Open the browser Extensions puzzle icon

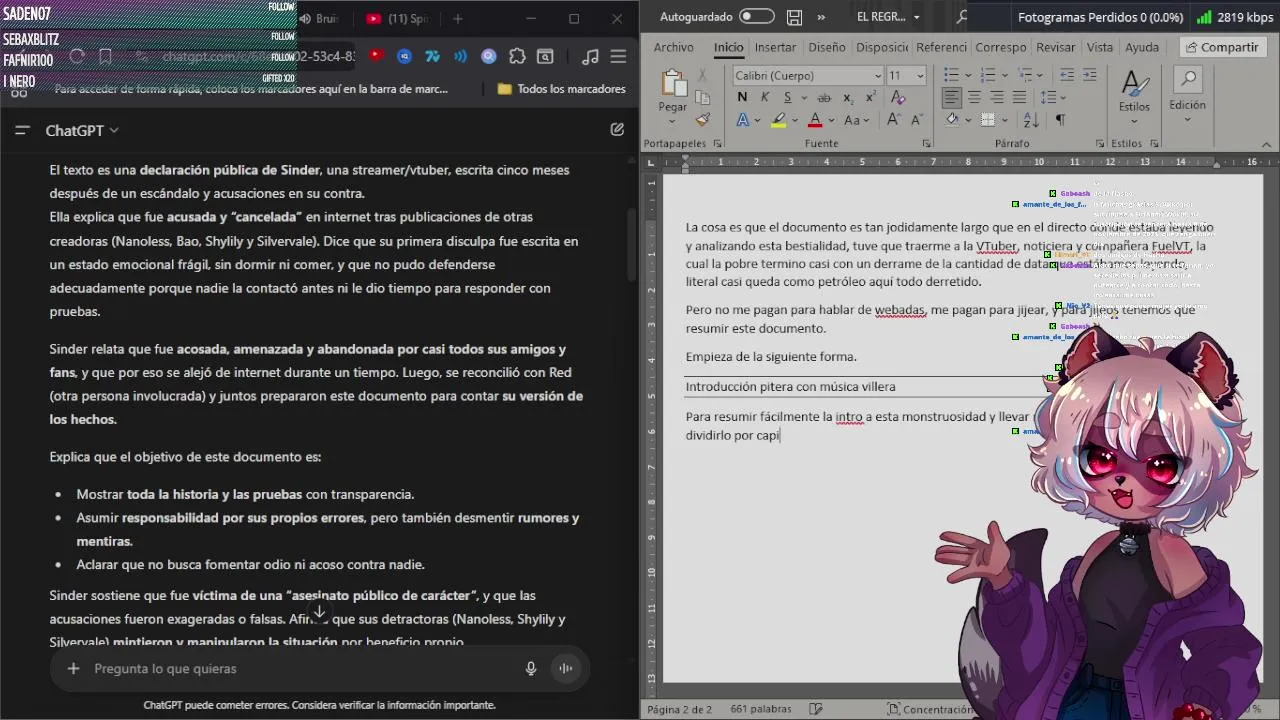coord(517,57)
